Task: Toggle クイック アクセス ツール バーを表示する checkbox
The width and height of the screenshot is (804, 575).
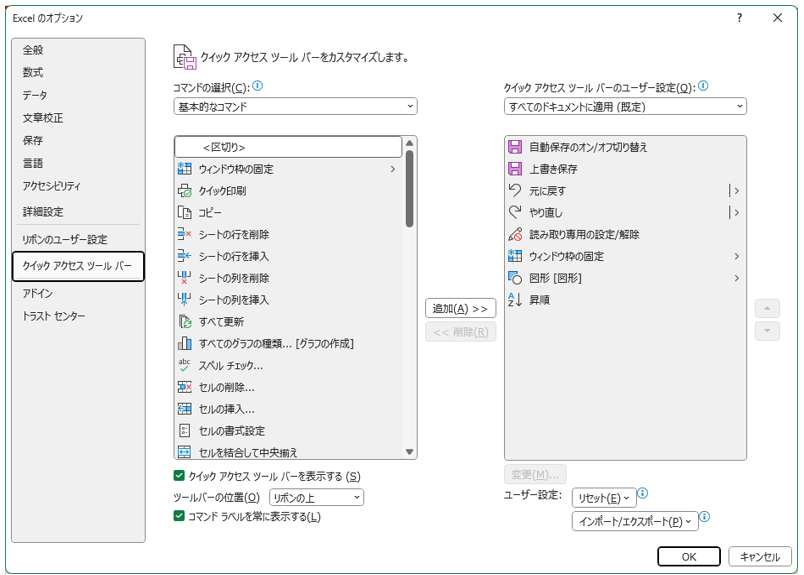Action: point(179,476)
